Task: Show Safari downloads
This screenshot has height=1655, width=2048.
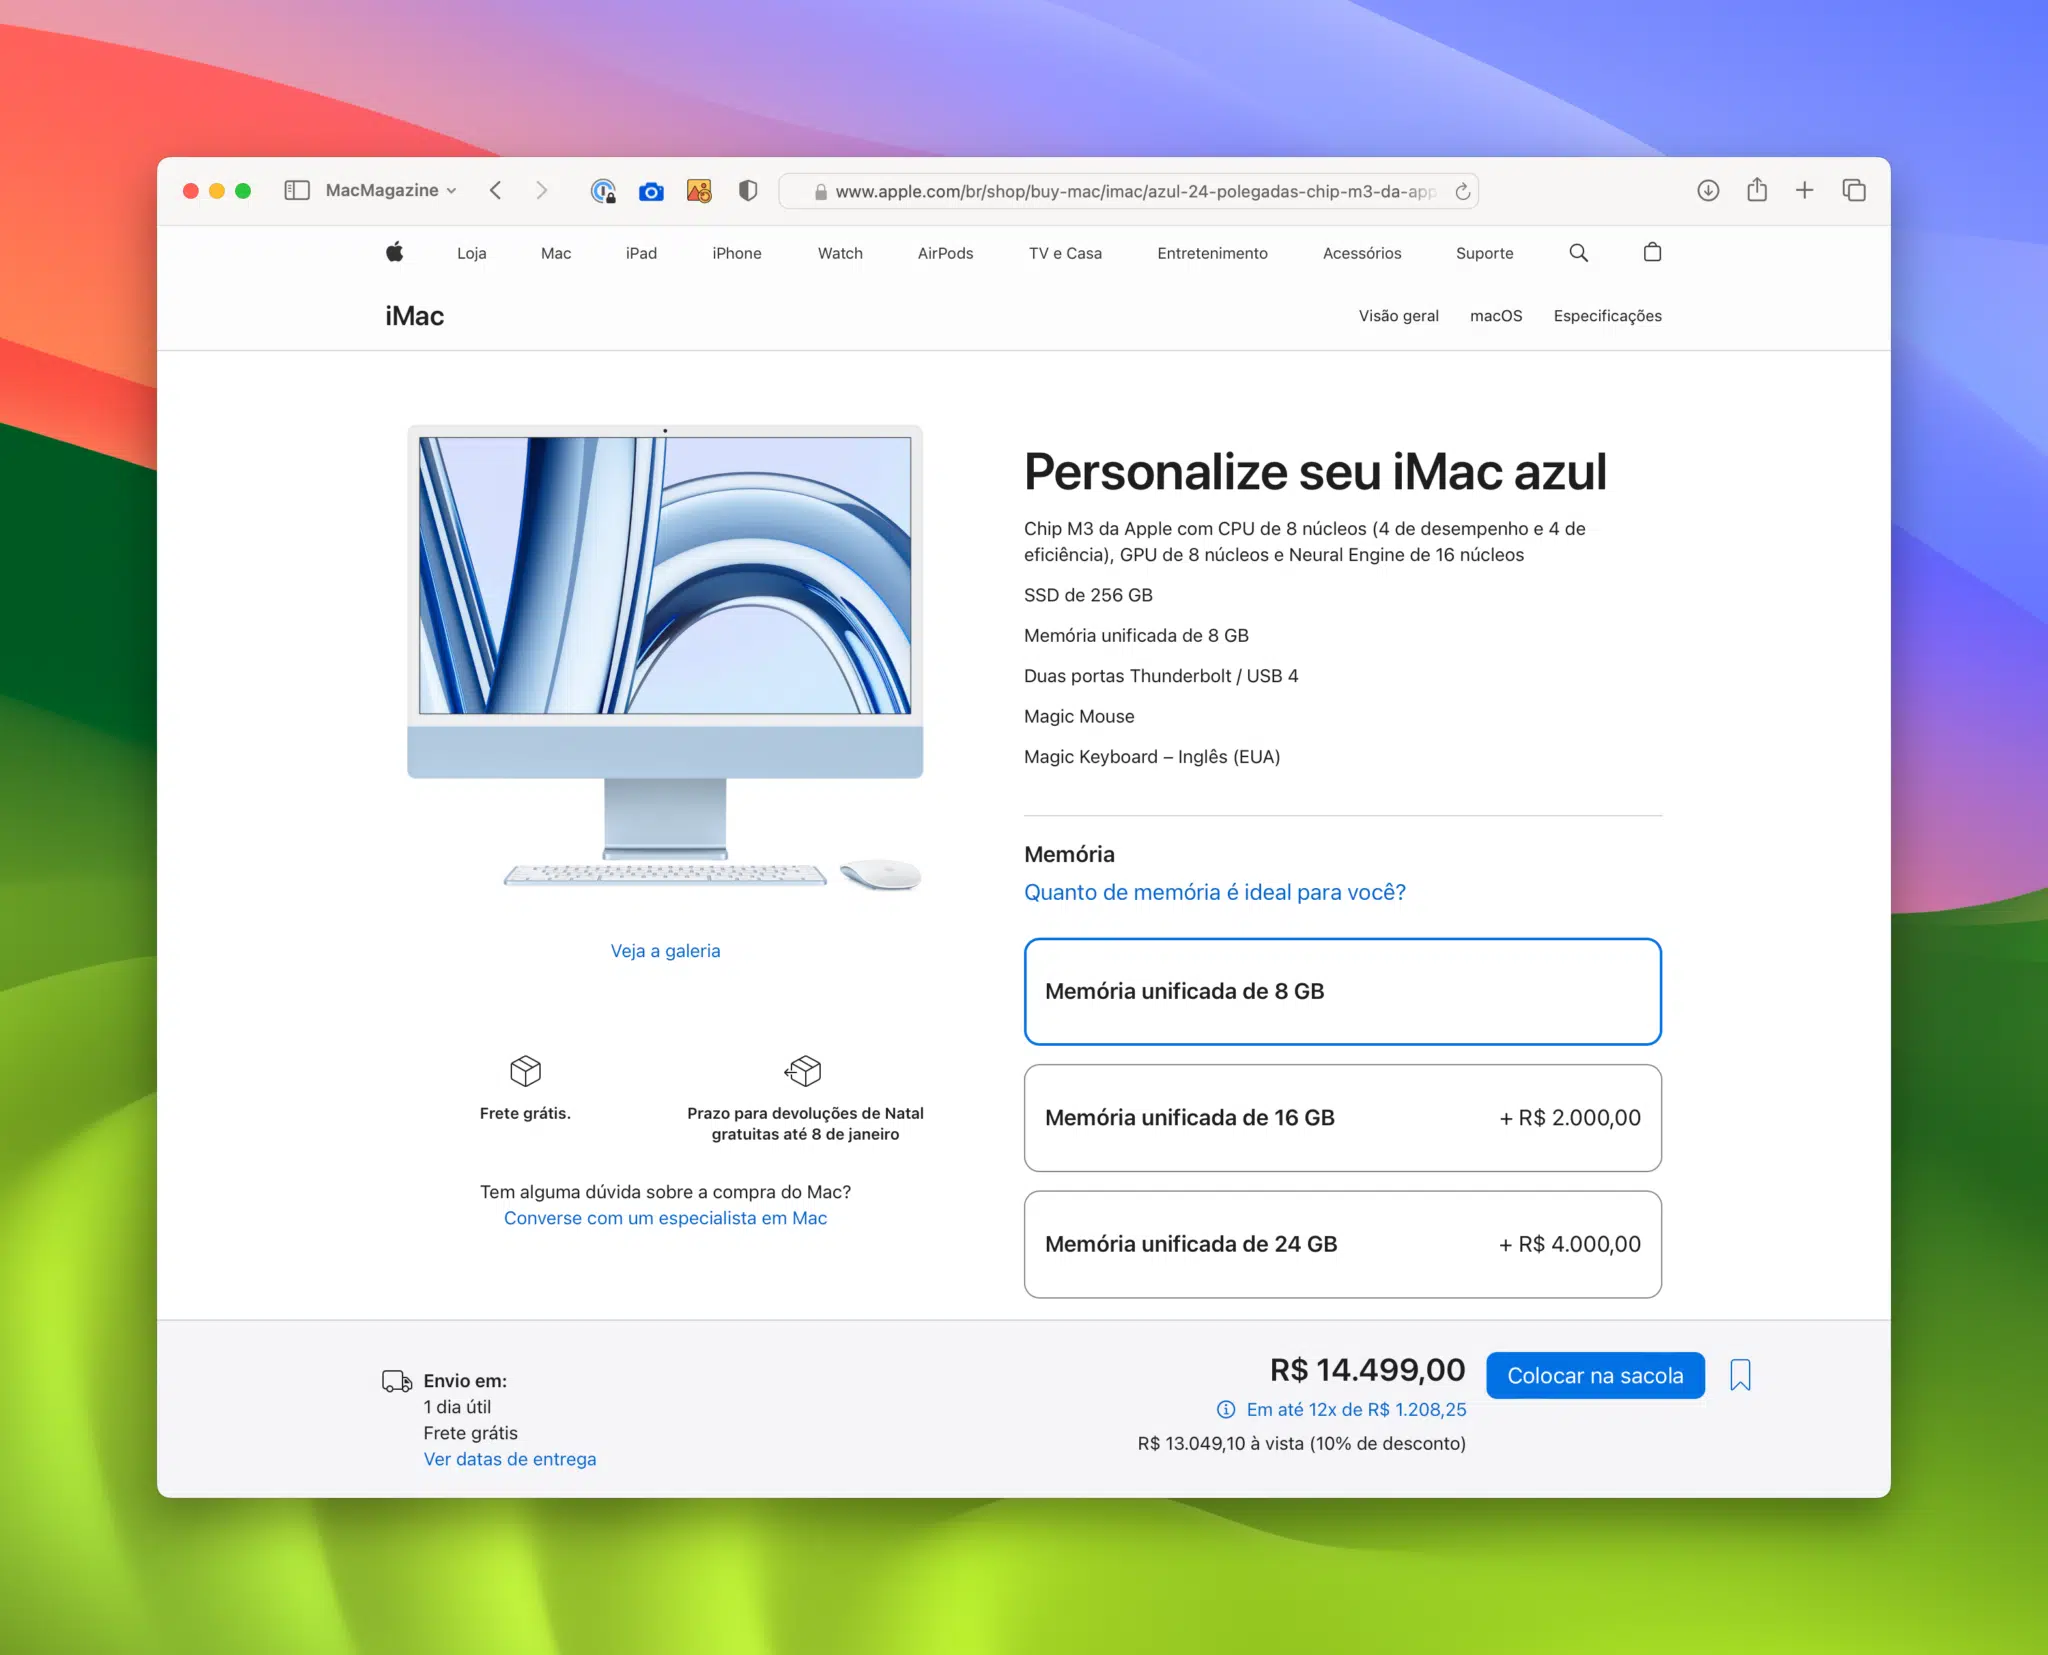Action: 1708,190
